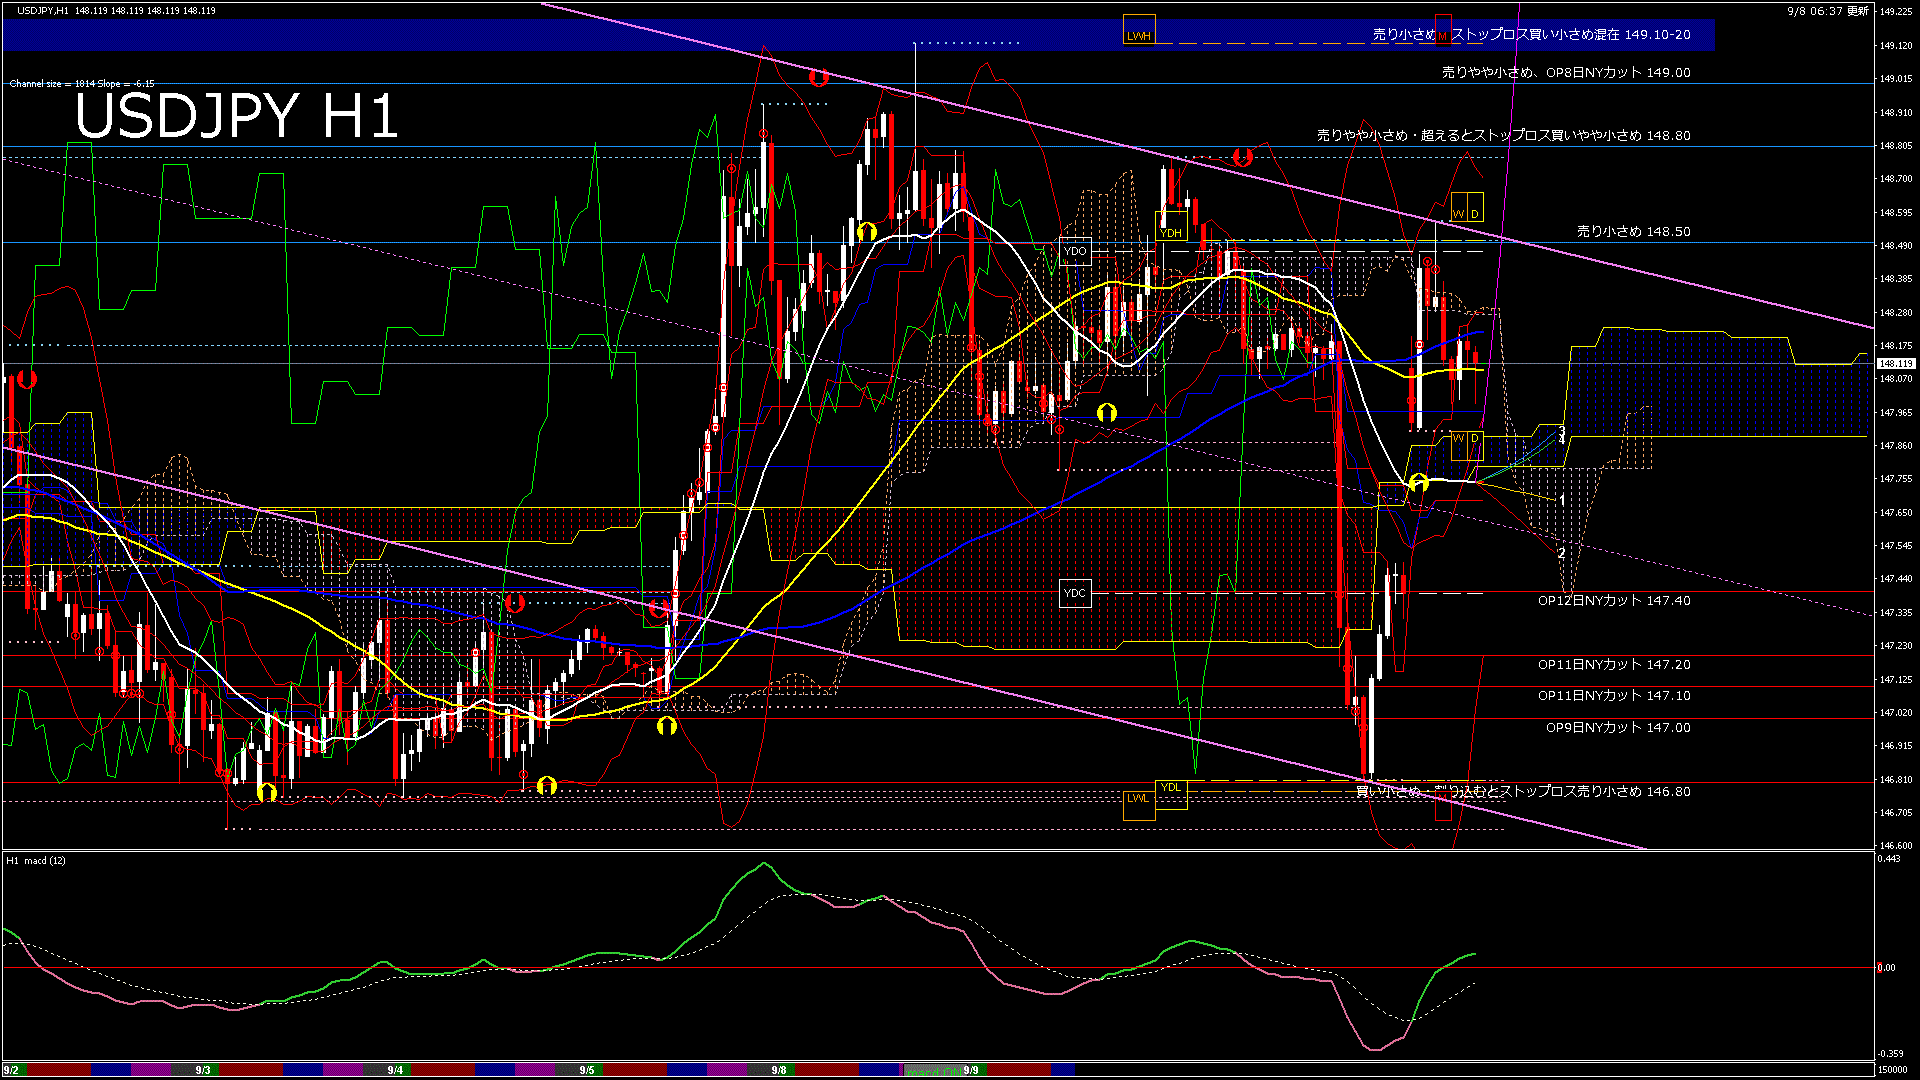
Task: Click the 9/8 06:37 更新 timestamp
Action: [1828, 10]
